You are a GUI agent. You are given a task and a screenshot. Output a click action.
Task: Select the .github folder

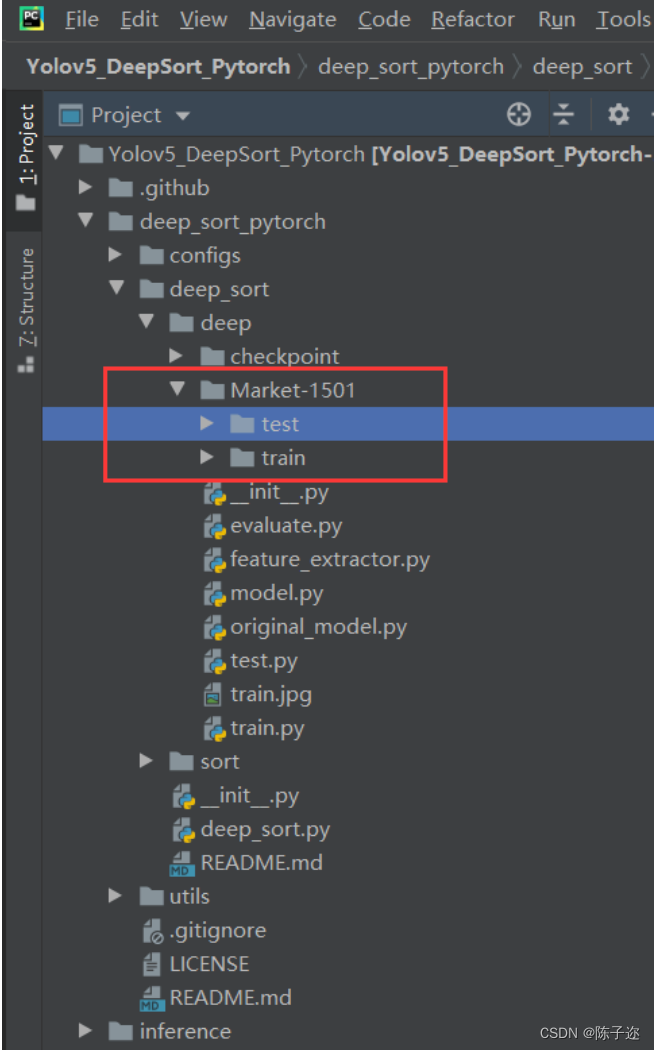pos(159,188)
